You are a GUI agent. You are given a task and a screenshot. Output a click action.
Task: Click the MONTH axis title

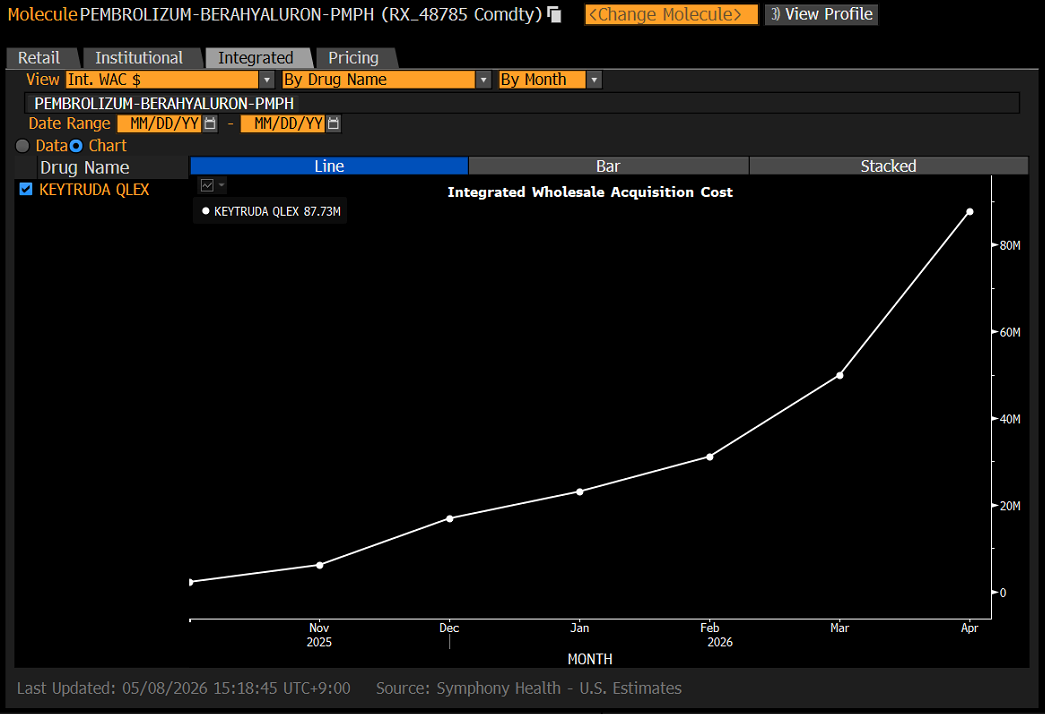[590, 659]
